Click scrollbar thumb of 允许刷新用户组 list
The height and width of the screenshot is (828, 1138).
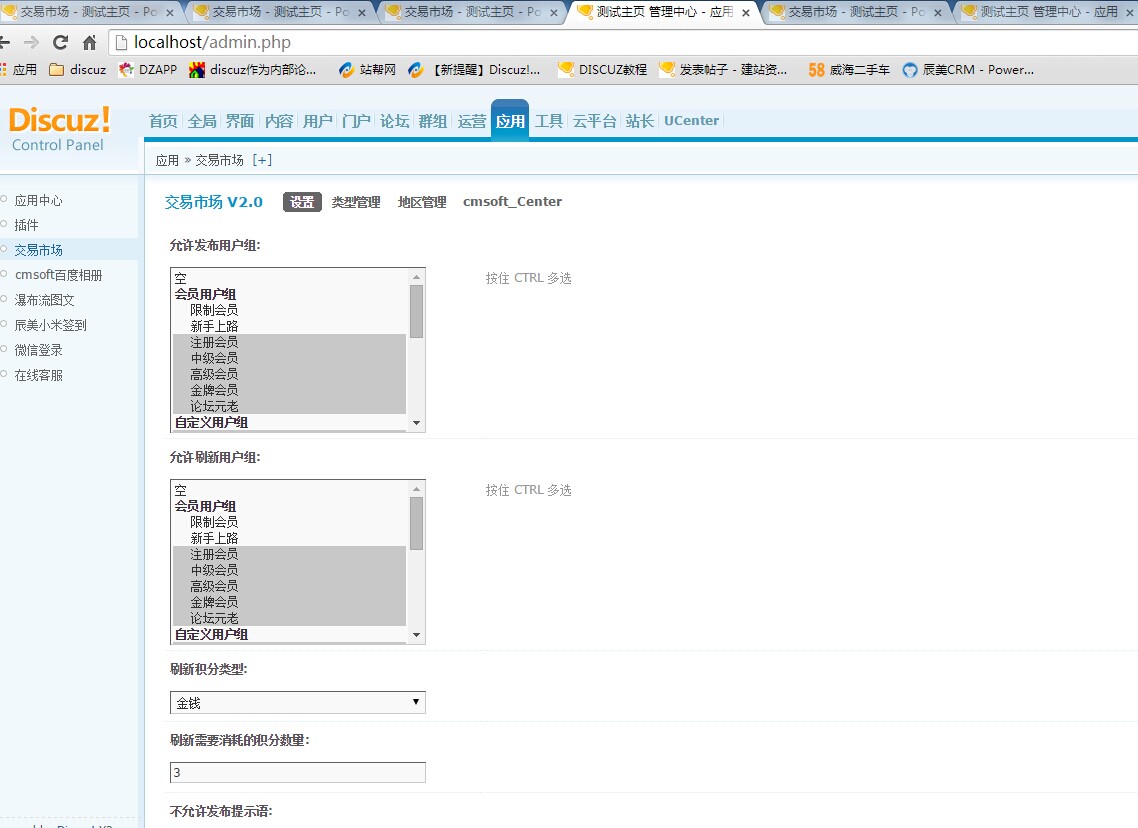tap(416, 523)
